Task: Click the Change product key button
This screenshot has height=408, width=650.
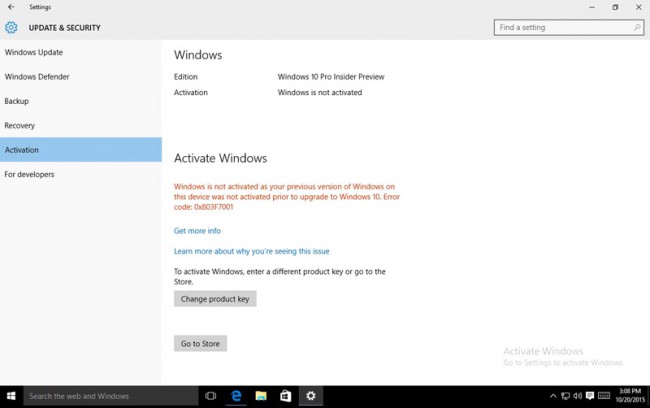Action: [215, 299]
